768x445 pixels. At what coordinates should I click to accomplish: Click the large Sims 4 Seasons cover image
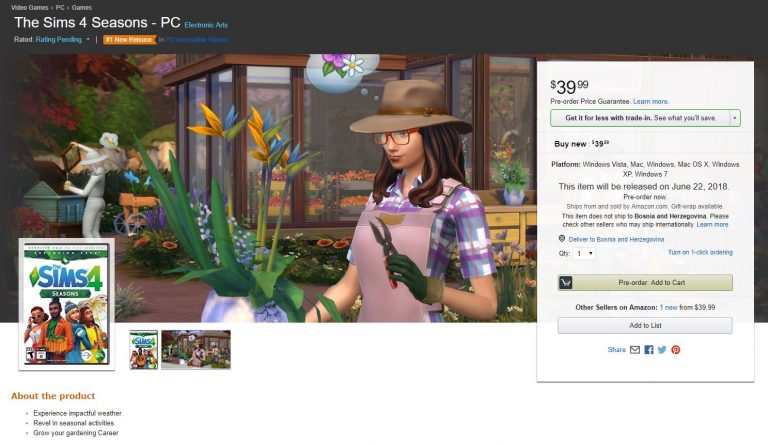(67, 304)
